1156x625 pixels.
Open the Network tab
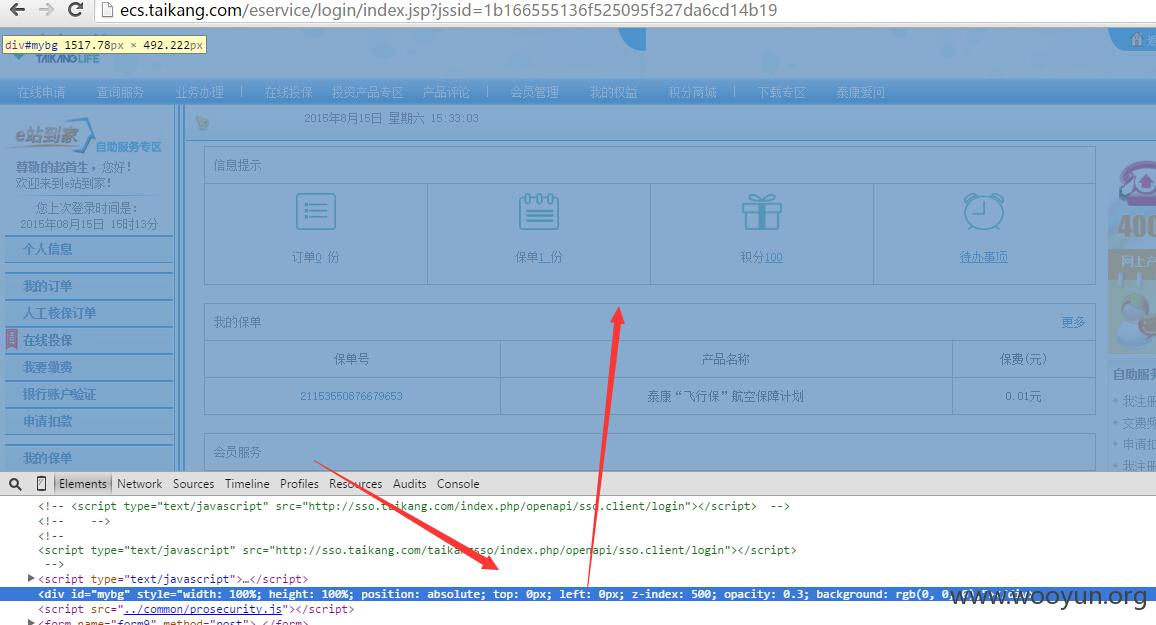click(x=139, y=483)
